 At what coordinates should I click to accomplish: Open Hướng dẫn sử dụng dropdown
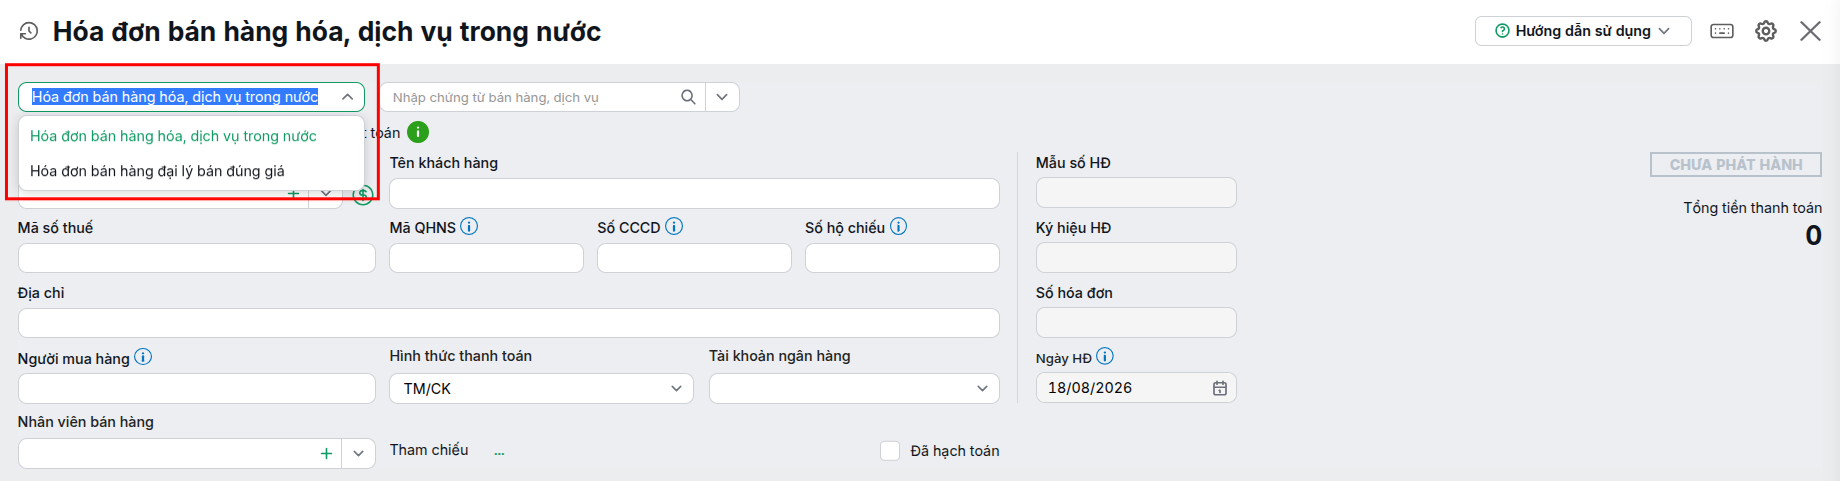click(x=1583, y=31)
